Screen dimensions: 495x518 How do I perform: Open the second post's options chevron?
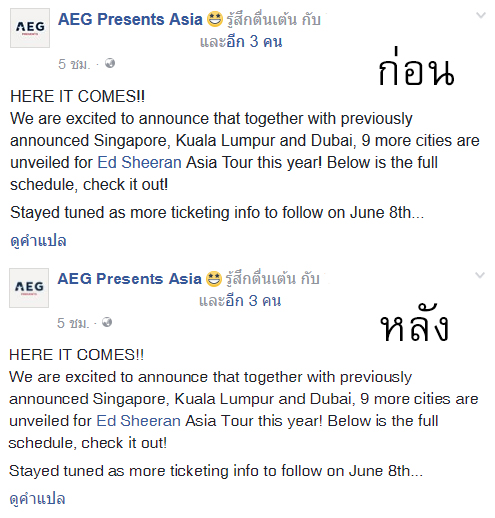pyautogui.click(x=480, y=275)
